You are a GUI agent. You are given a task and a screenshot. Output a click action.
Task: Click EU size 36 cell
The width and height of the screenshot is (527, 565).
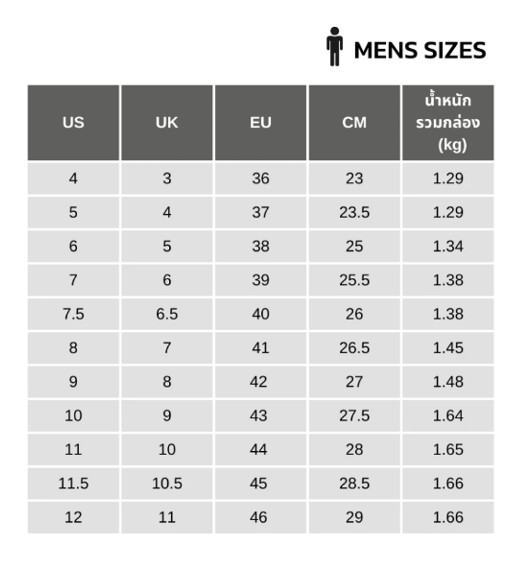click(x=260, y=178)
